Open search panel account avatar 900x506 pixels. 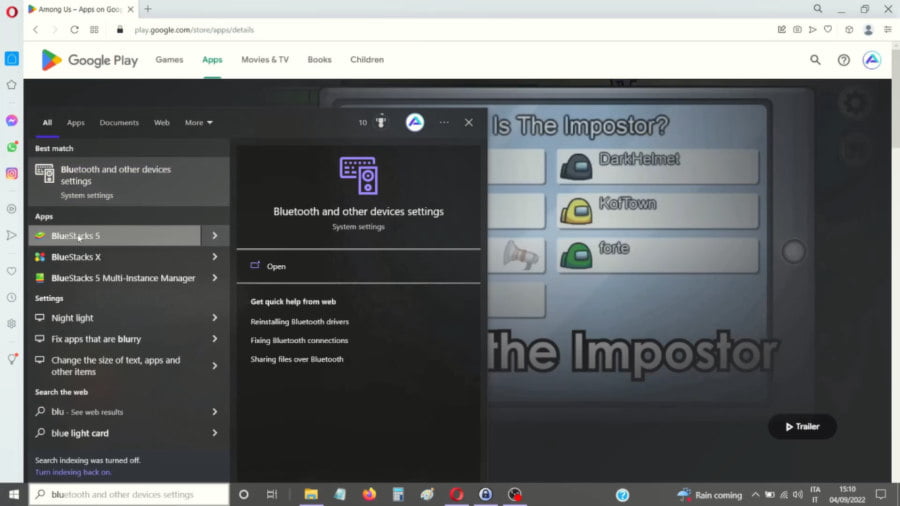(415, 122)
